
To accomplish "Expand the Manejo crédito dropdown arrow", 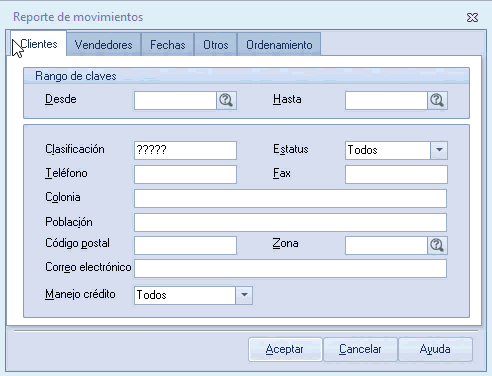I will pos(244,295).
